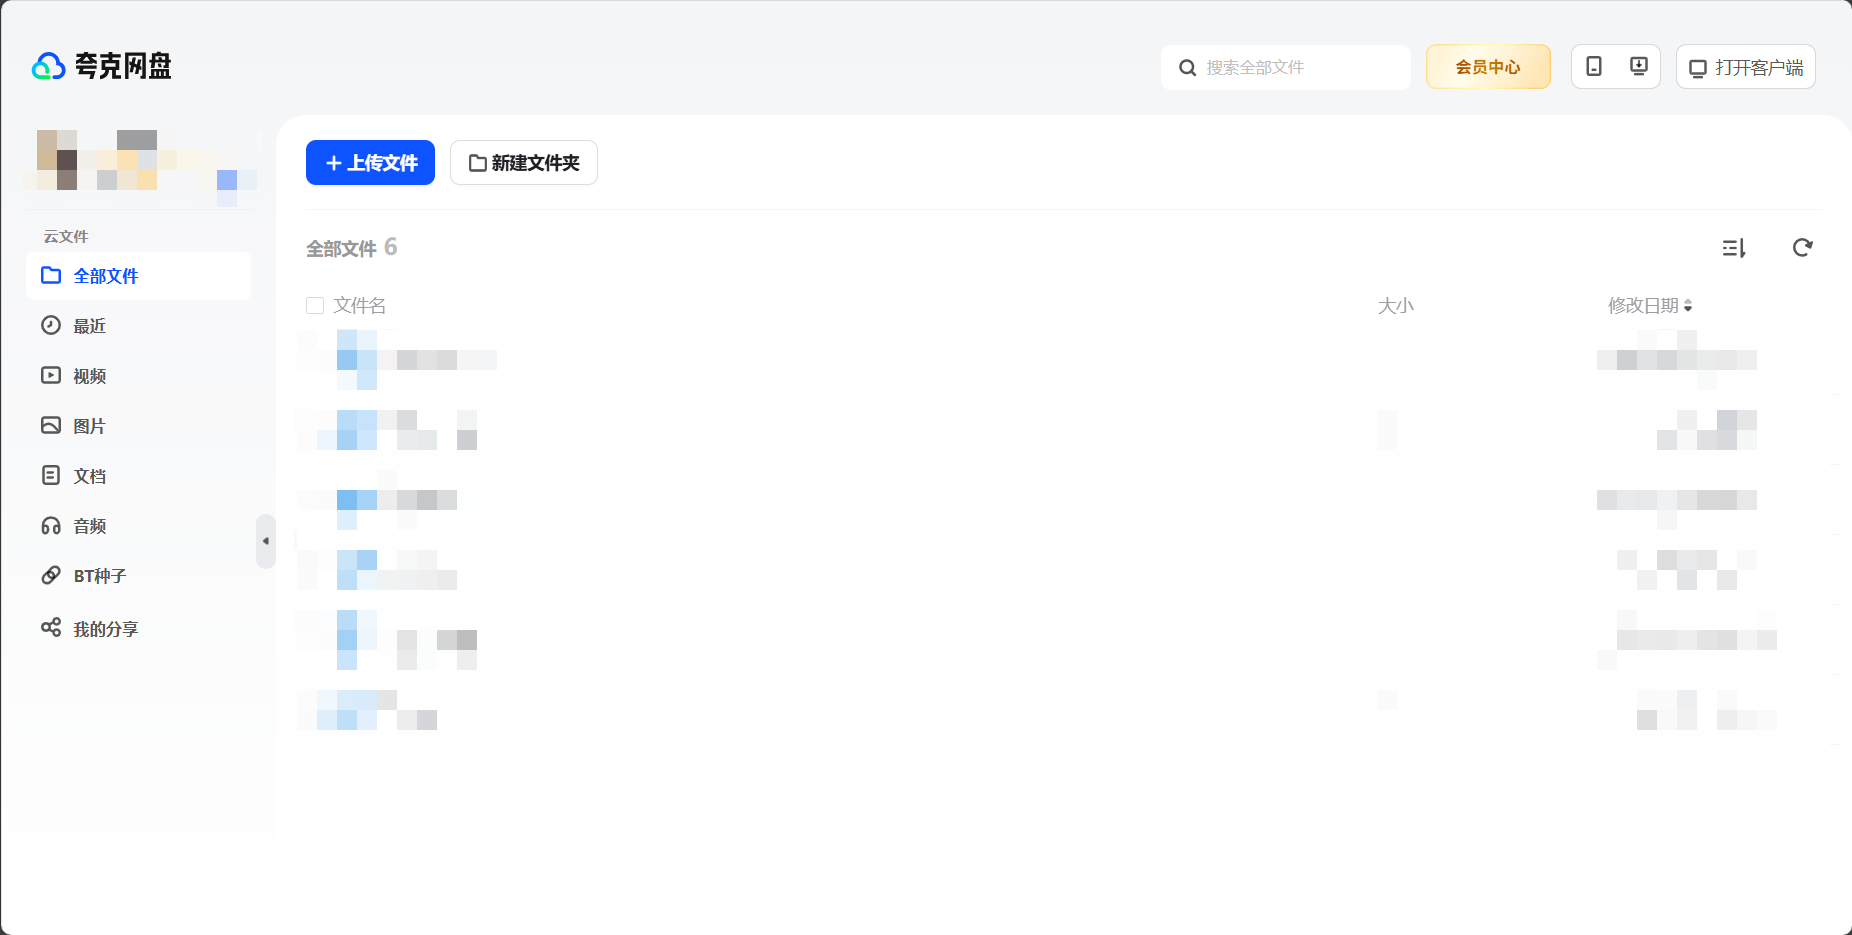Click the mobile phone app icon

click(1594, 67)
